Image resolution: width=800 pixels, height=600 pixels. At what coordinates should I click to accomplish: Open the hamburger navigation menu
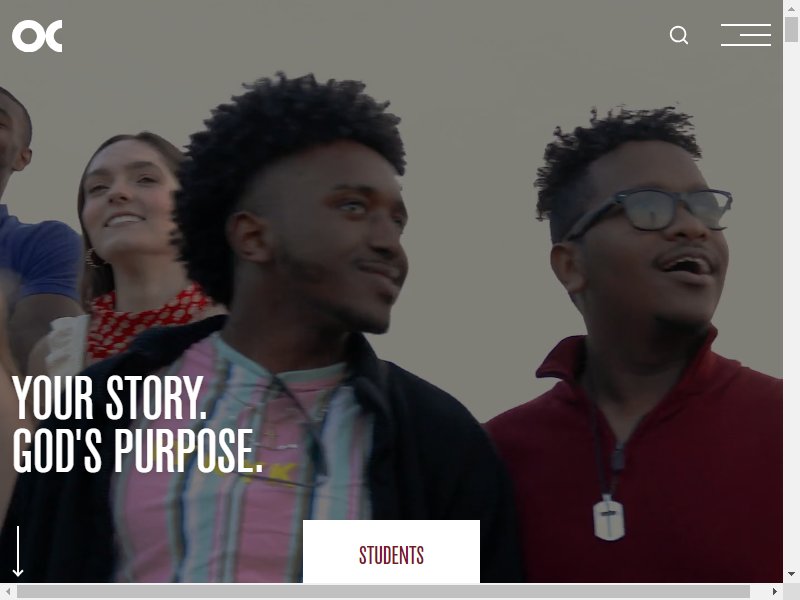point(745,35)
